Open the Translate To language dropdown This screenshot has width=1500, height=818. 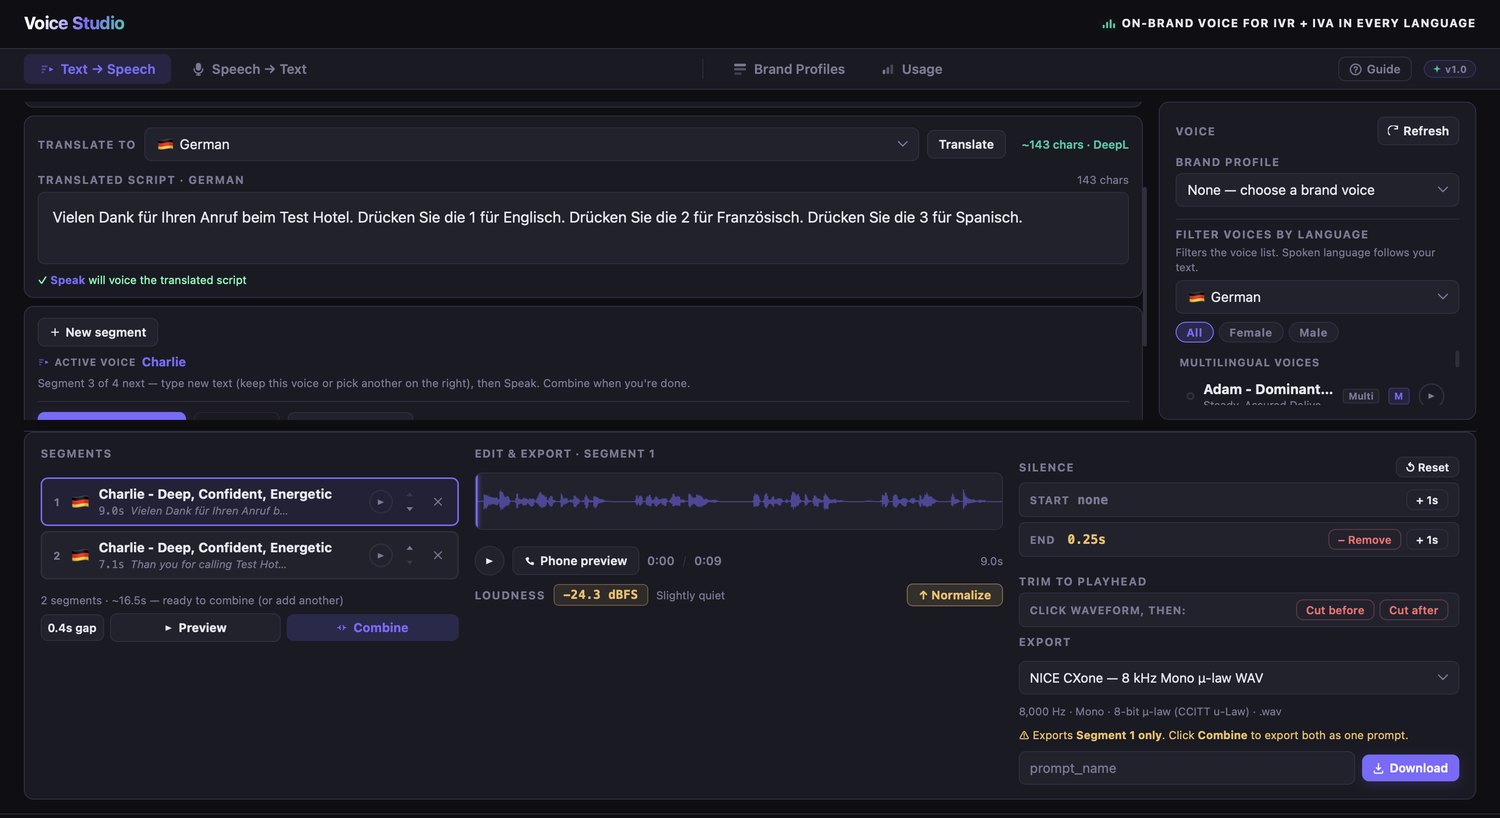(x=531, y=144)
